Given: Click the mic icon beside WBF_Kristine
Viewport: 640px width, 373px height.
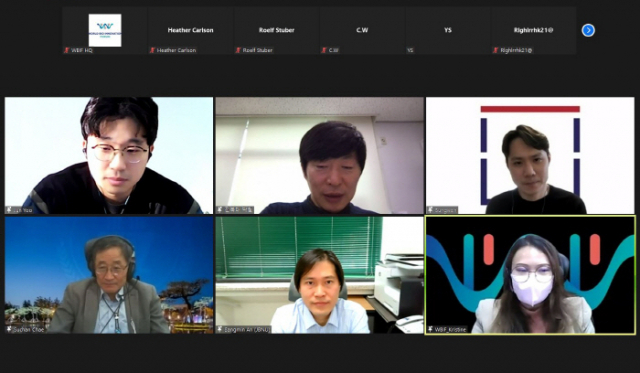Looking at the screenshot, I should [x=431, y=329].
